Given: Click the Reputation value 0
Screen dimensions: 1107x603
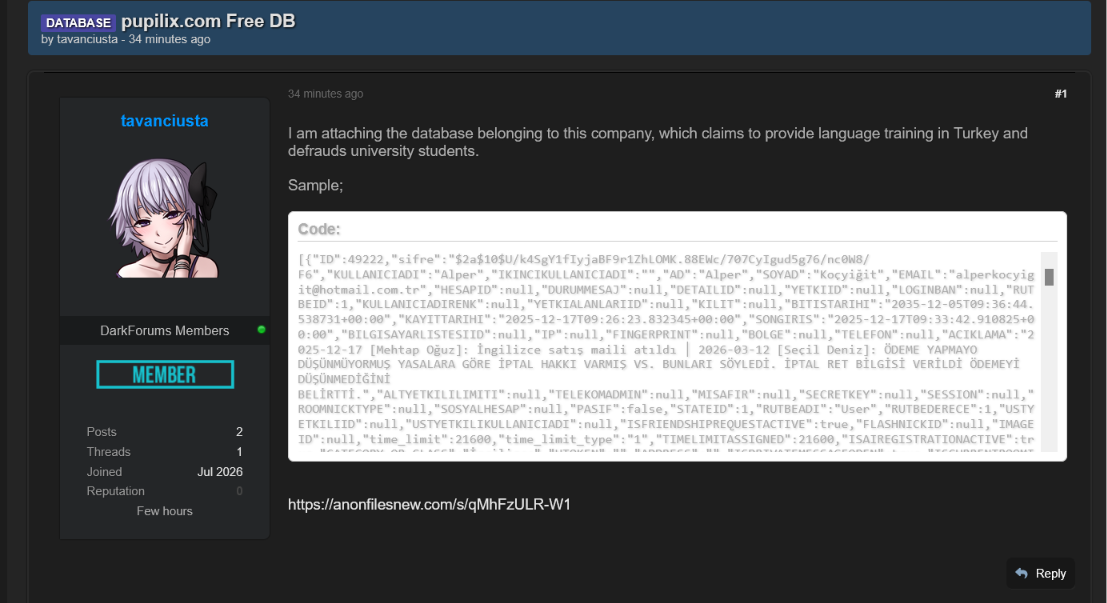Looking at the screenshot, I should pos(239,491).
